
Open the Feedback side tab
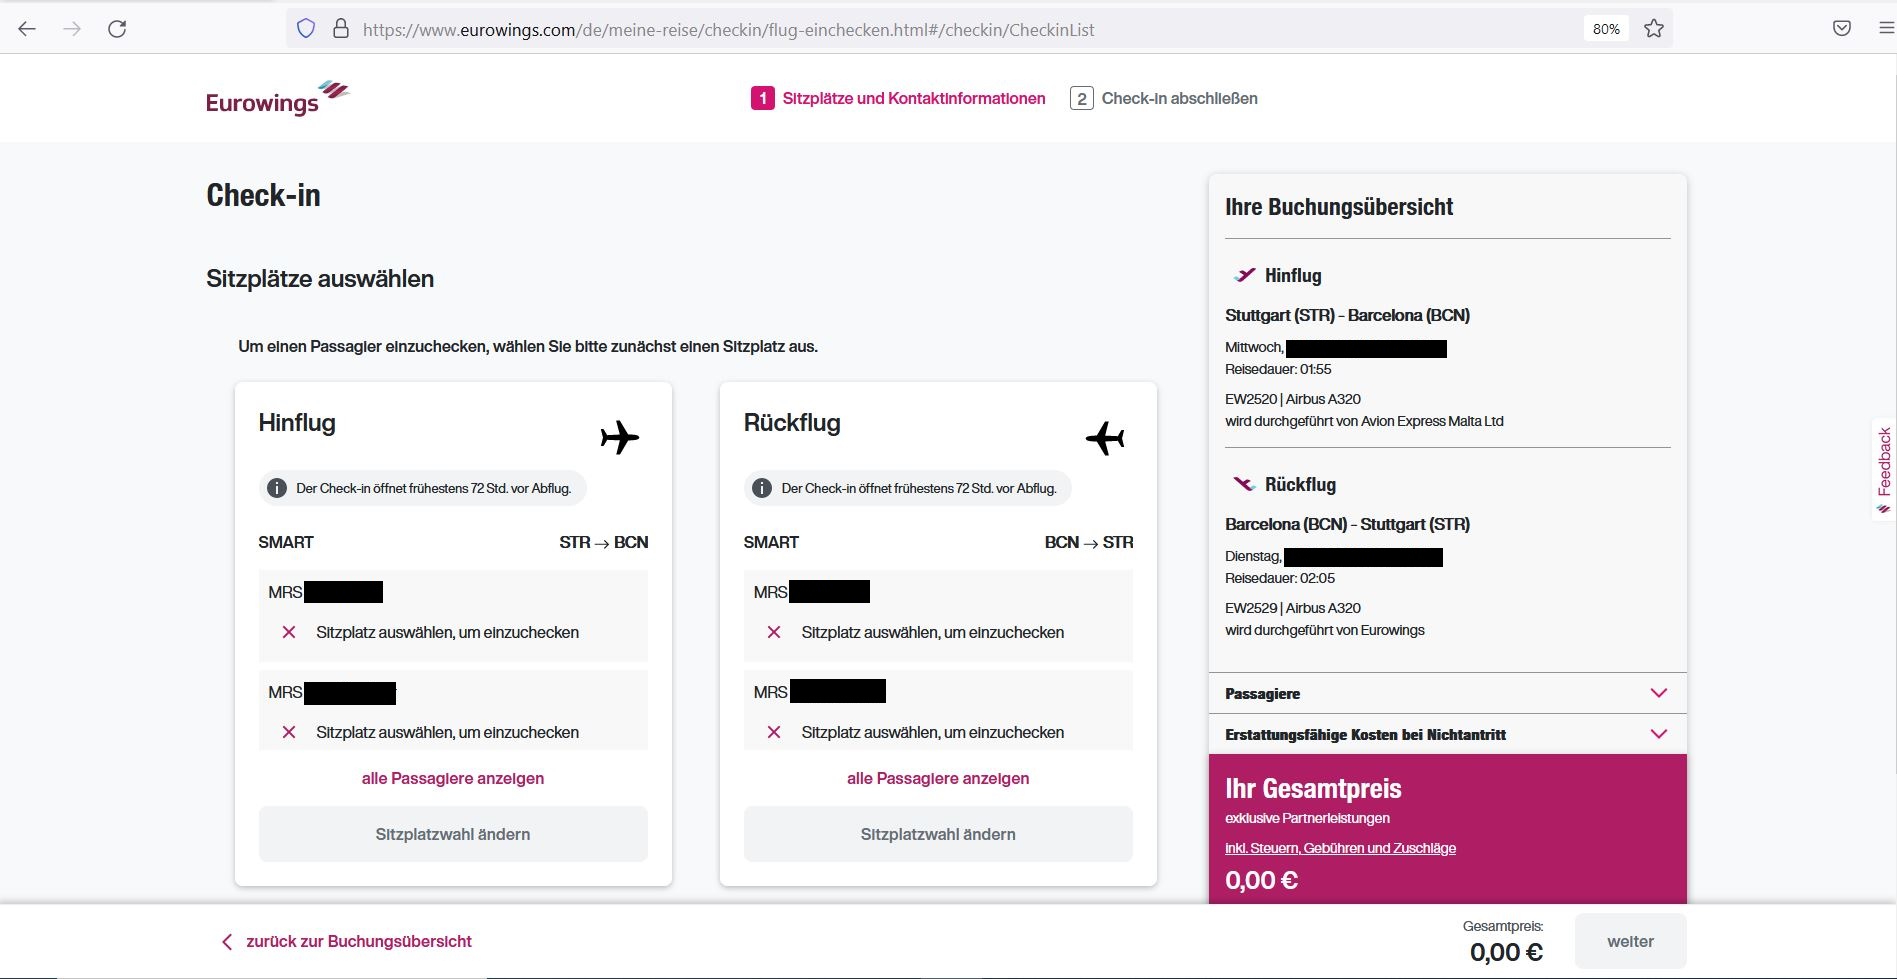[1884, 468]
